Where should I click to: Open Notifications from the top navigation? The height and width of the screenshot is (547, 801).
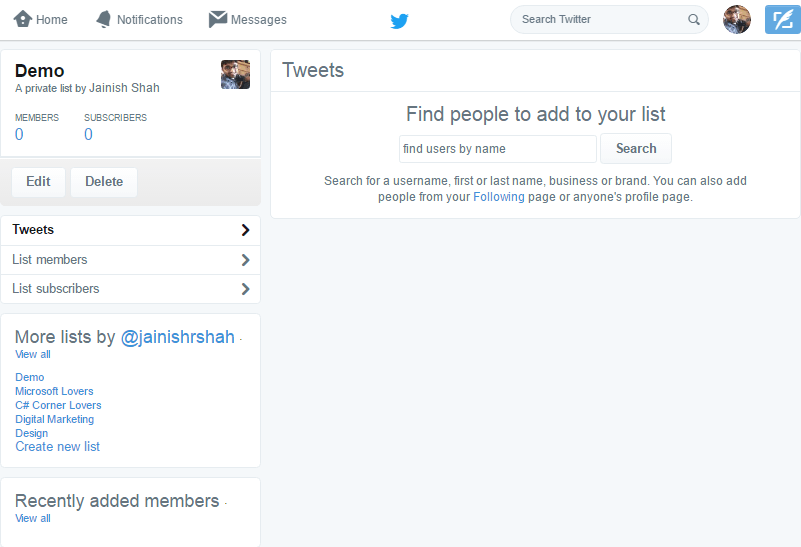tap(139, 19)
